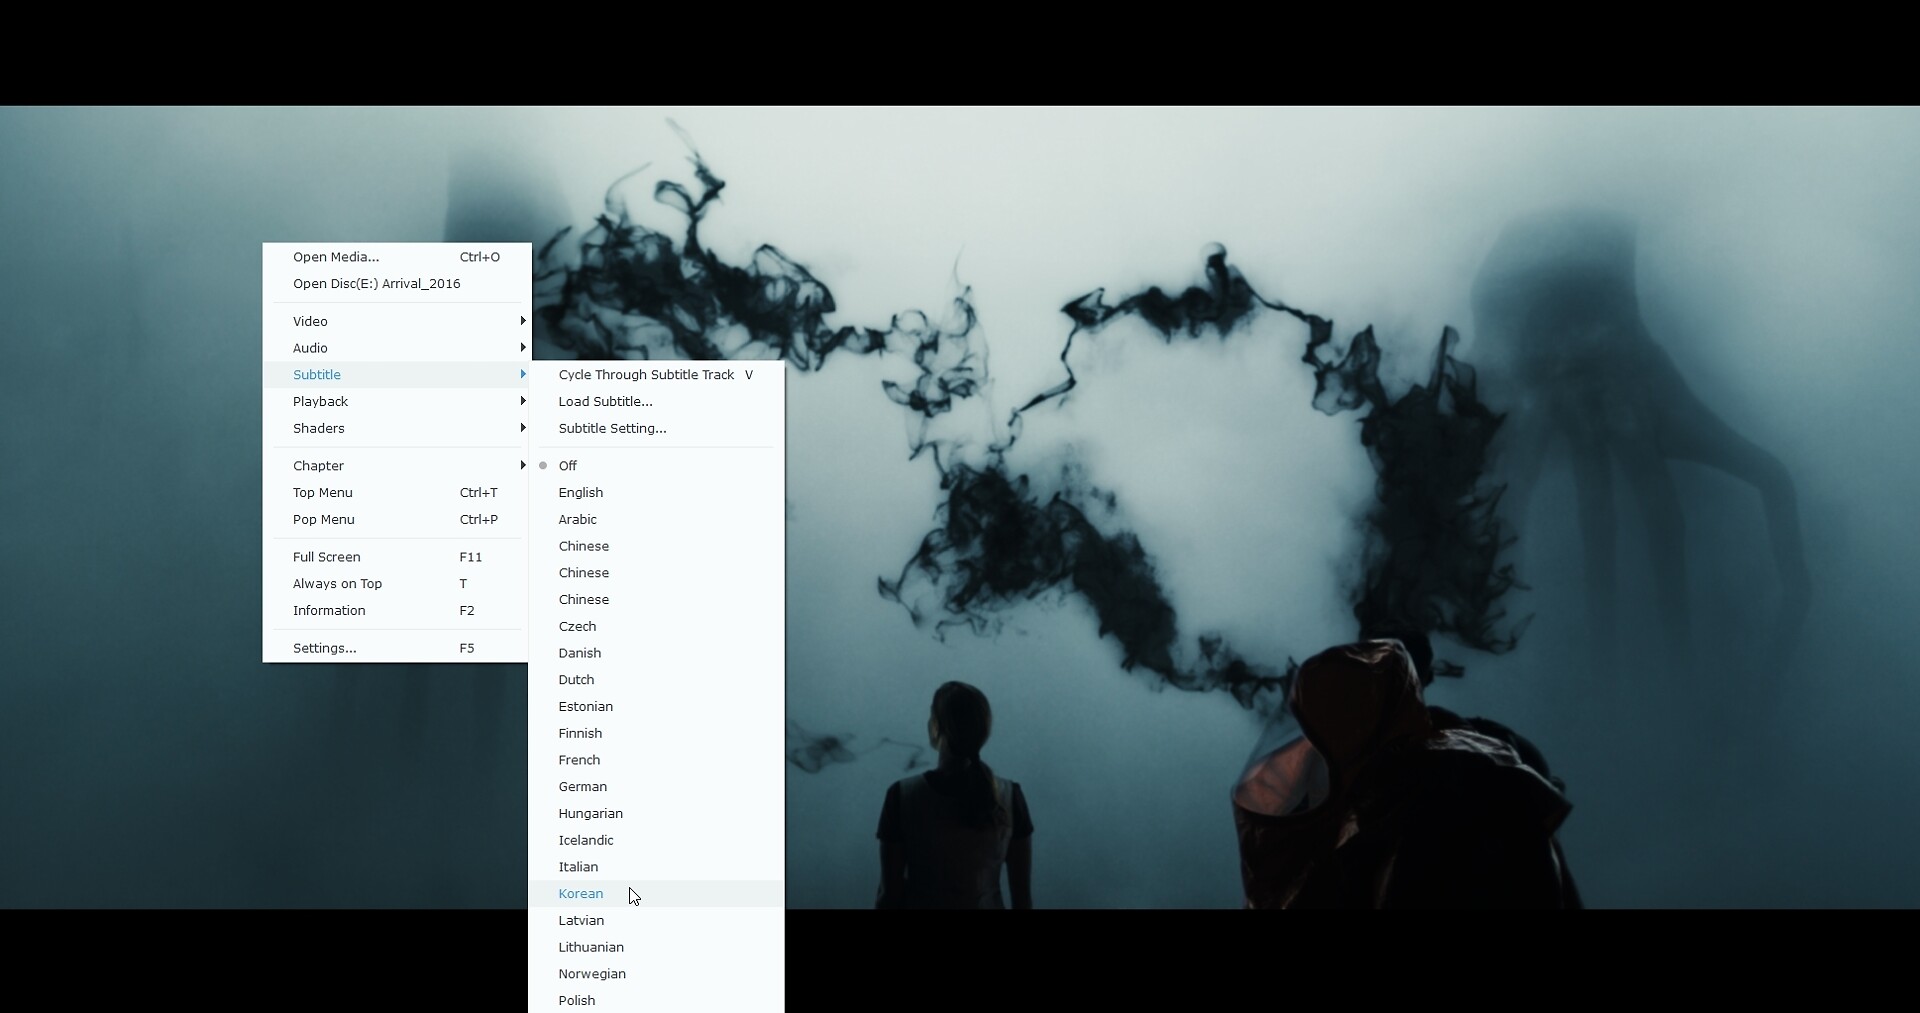Select French subtitle track
Viewport: 1920px width, 1013px height.
579,760
